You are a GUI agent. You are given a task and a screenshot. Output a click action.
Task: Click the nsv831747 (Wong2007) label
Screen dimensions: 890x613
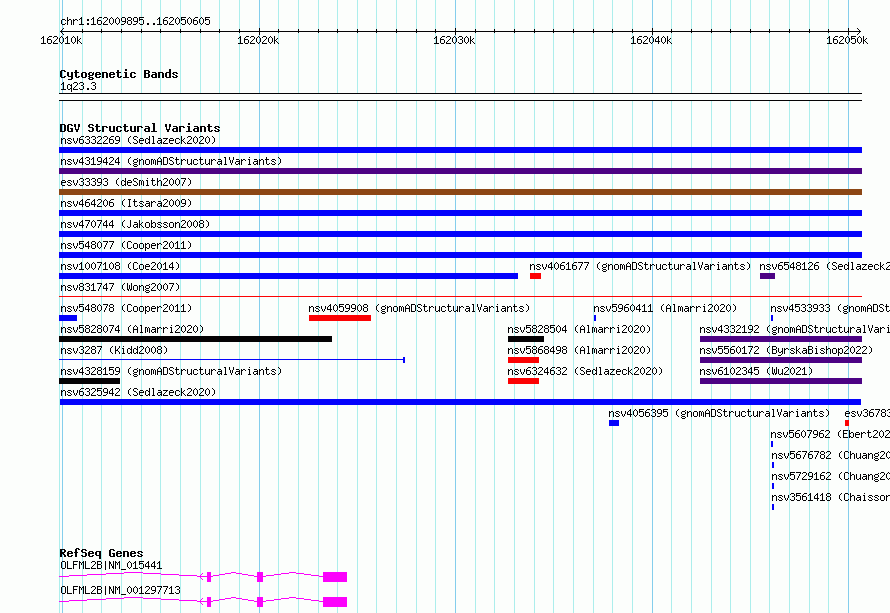pyautogui.click(x=120, y=287)
